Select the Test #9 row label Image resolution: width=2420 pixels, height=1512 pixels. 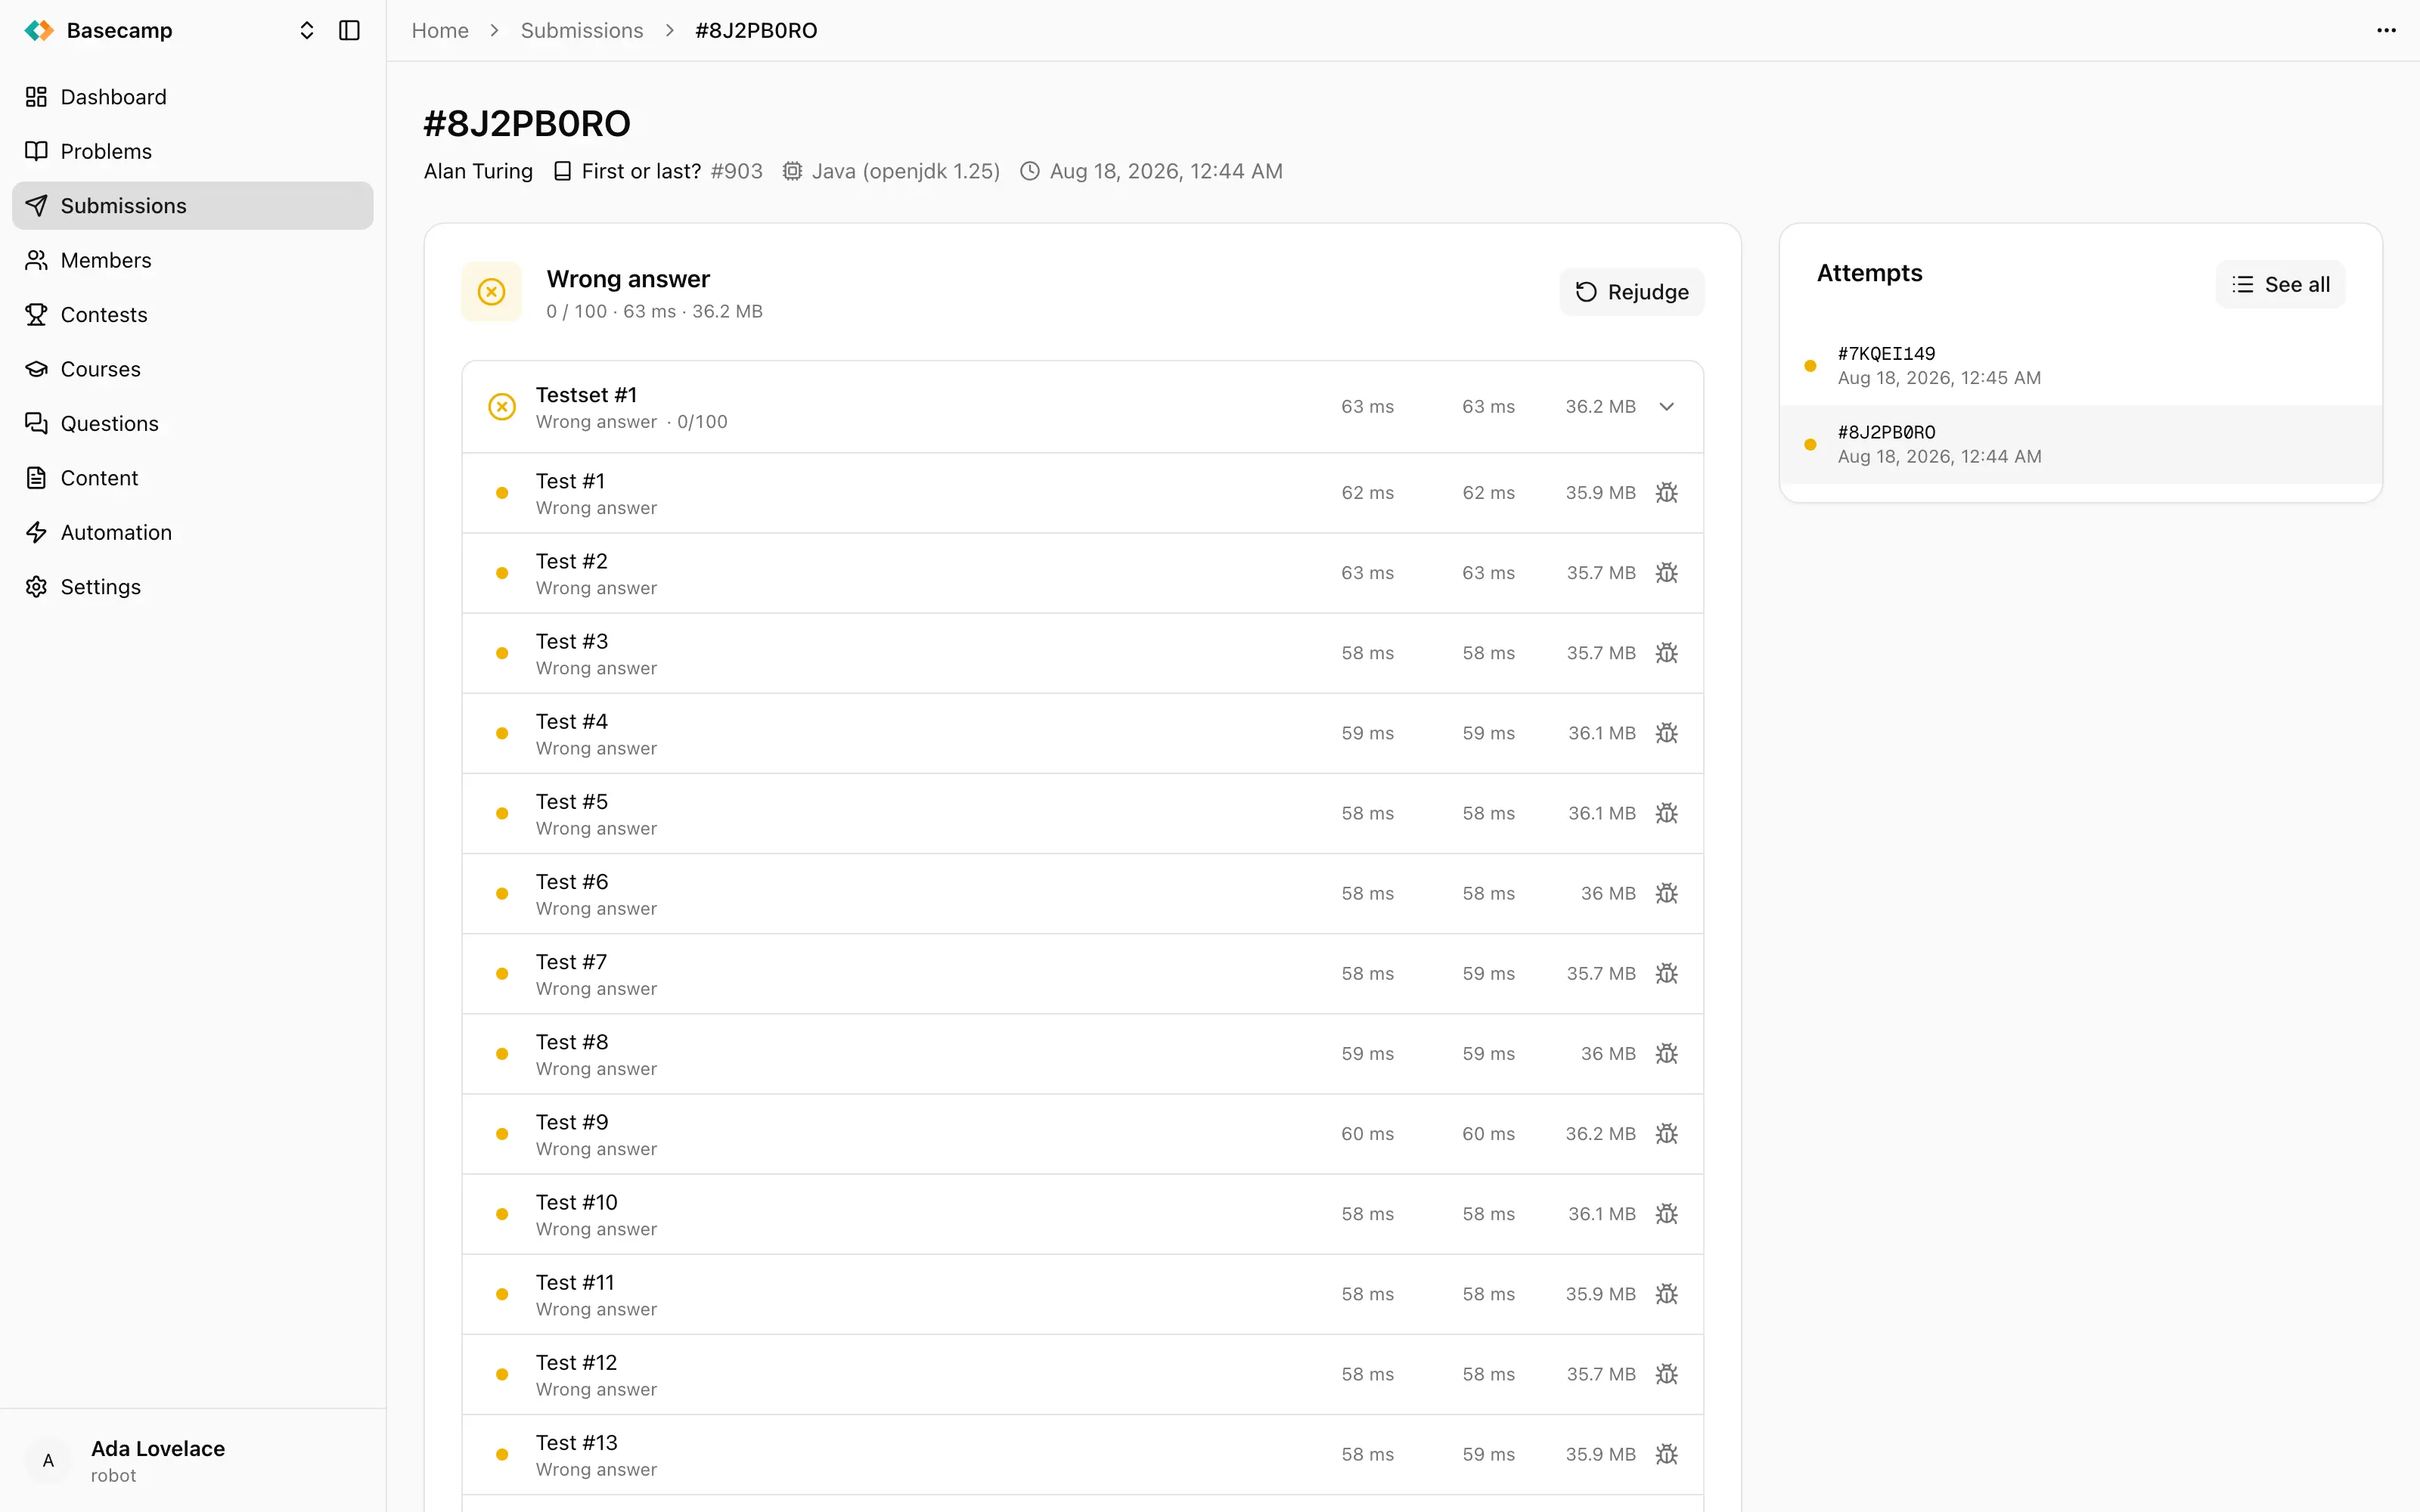click(x=572, y=1122)
